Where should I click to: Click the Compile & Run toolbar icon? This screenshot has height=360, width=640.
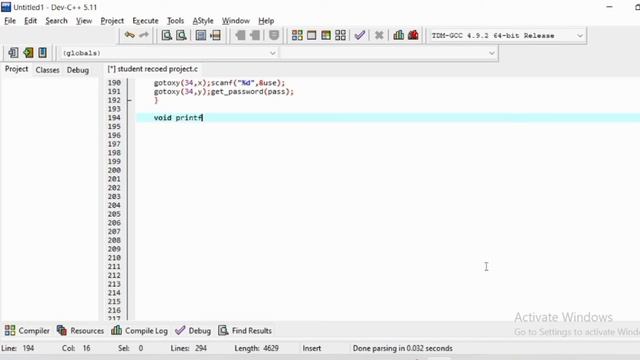326,36
